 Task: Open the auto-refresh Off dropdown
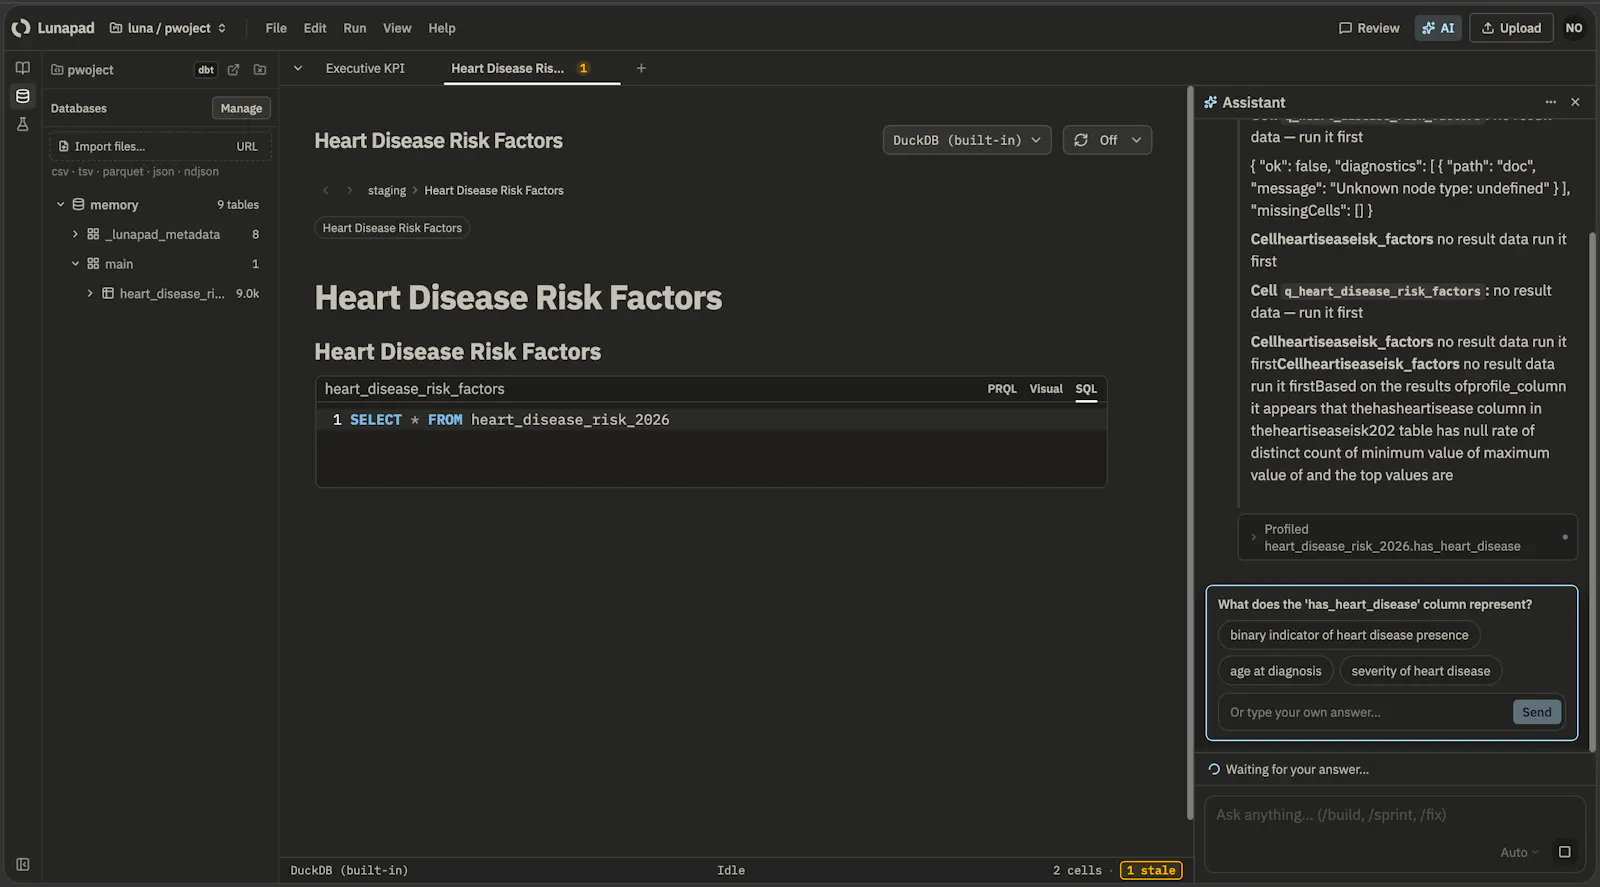pos(1107,140)
